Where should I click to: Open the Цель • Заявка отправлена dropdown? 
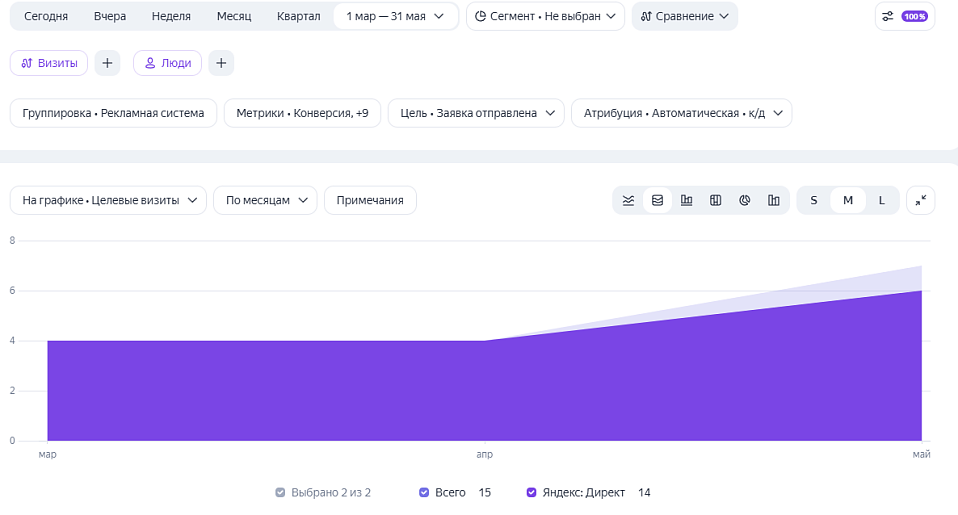click(477, 113)
